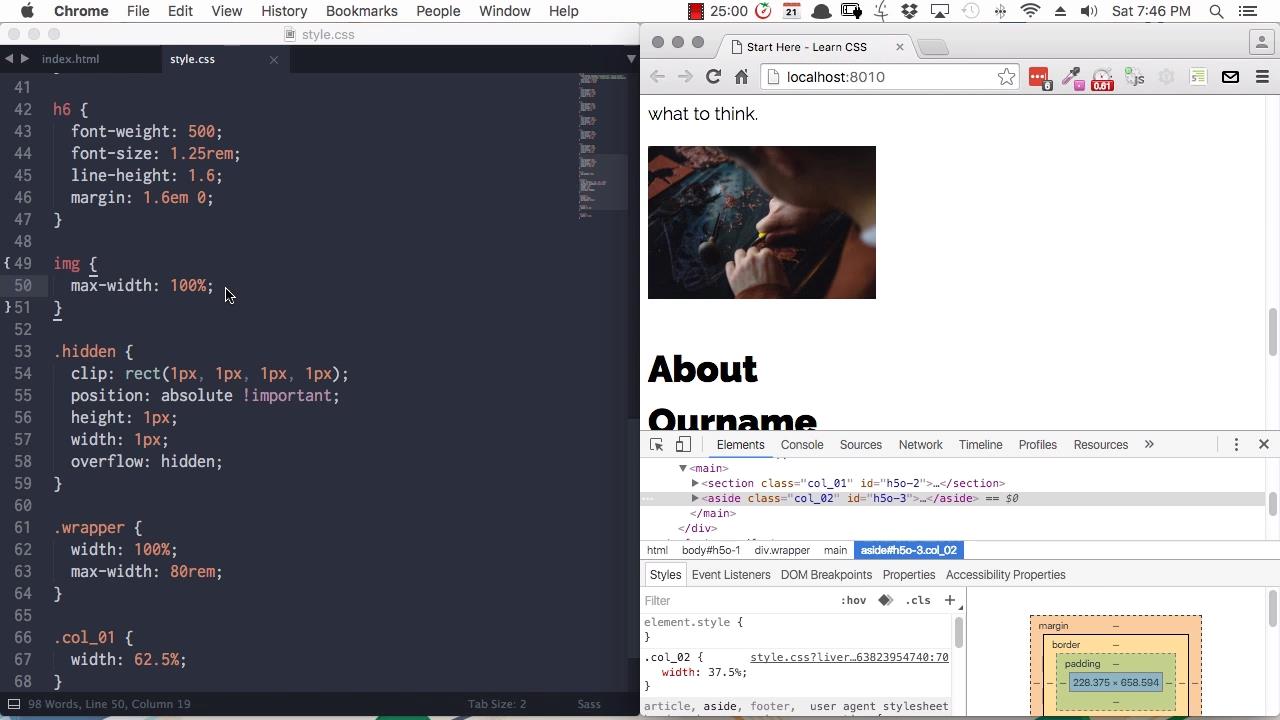Screen dimensions: 1280x720
Task: Show more DevTools tabs via chevron
Action: pyautogui.click(x=1149, y=445)
